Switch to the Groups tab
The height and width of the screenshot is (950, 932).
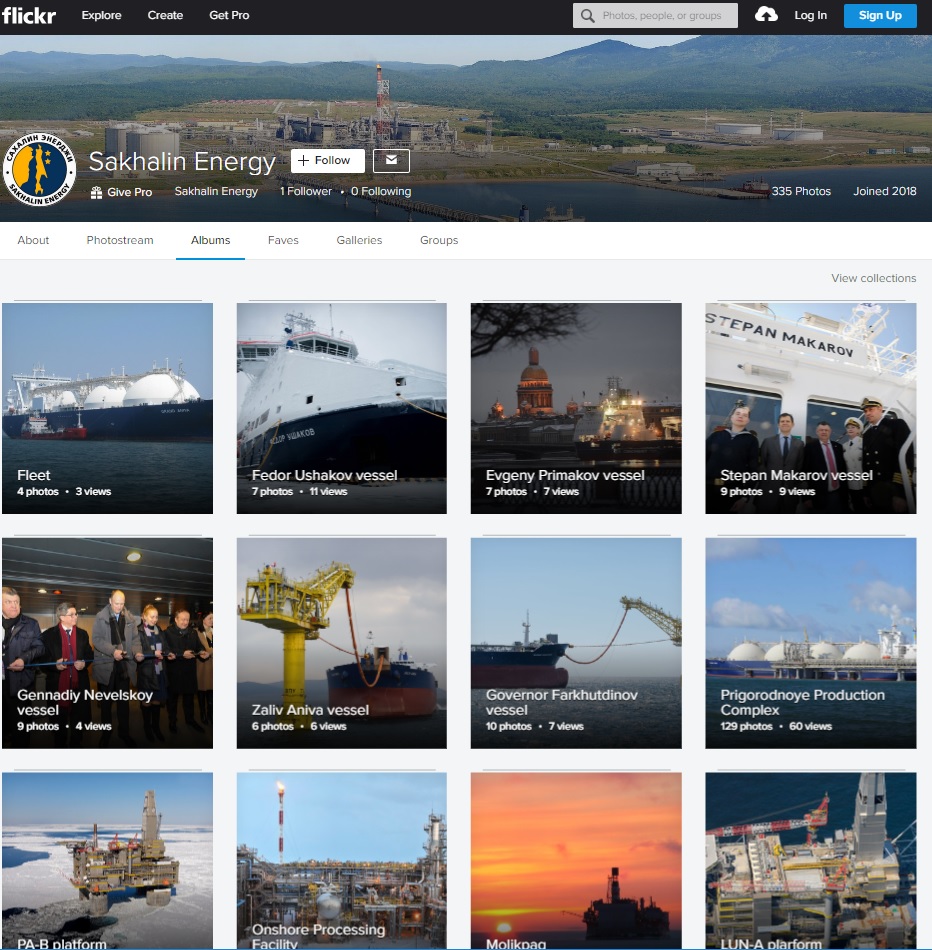click(439, 240)
